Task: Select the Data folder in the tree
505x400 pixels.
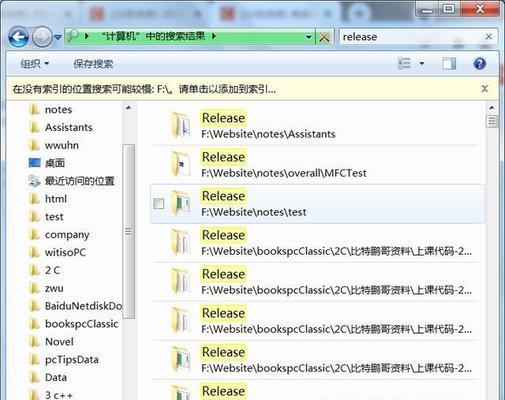Action: coord(56,377)
